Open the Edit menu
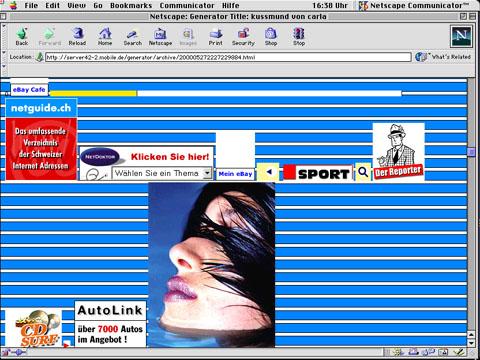Viewport: 480px width, 360px height. point(53,5)
